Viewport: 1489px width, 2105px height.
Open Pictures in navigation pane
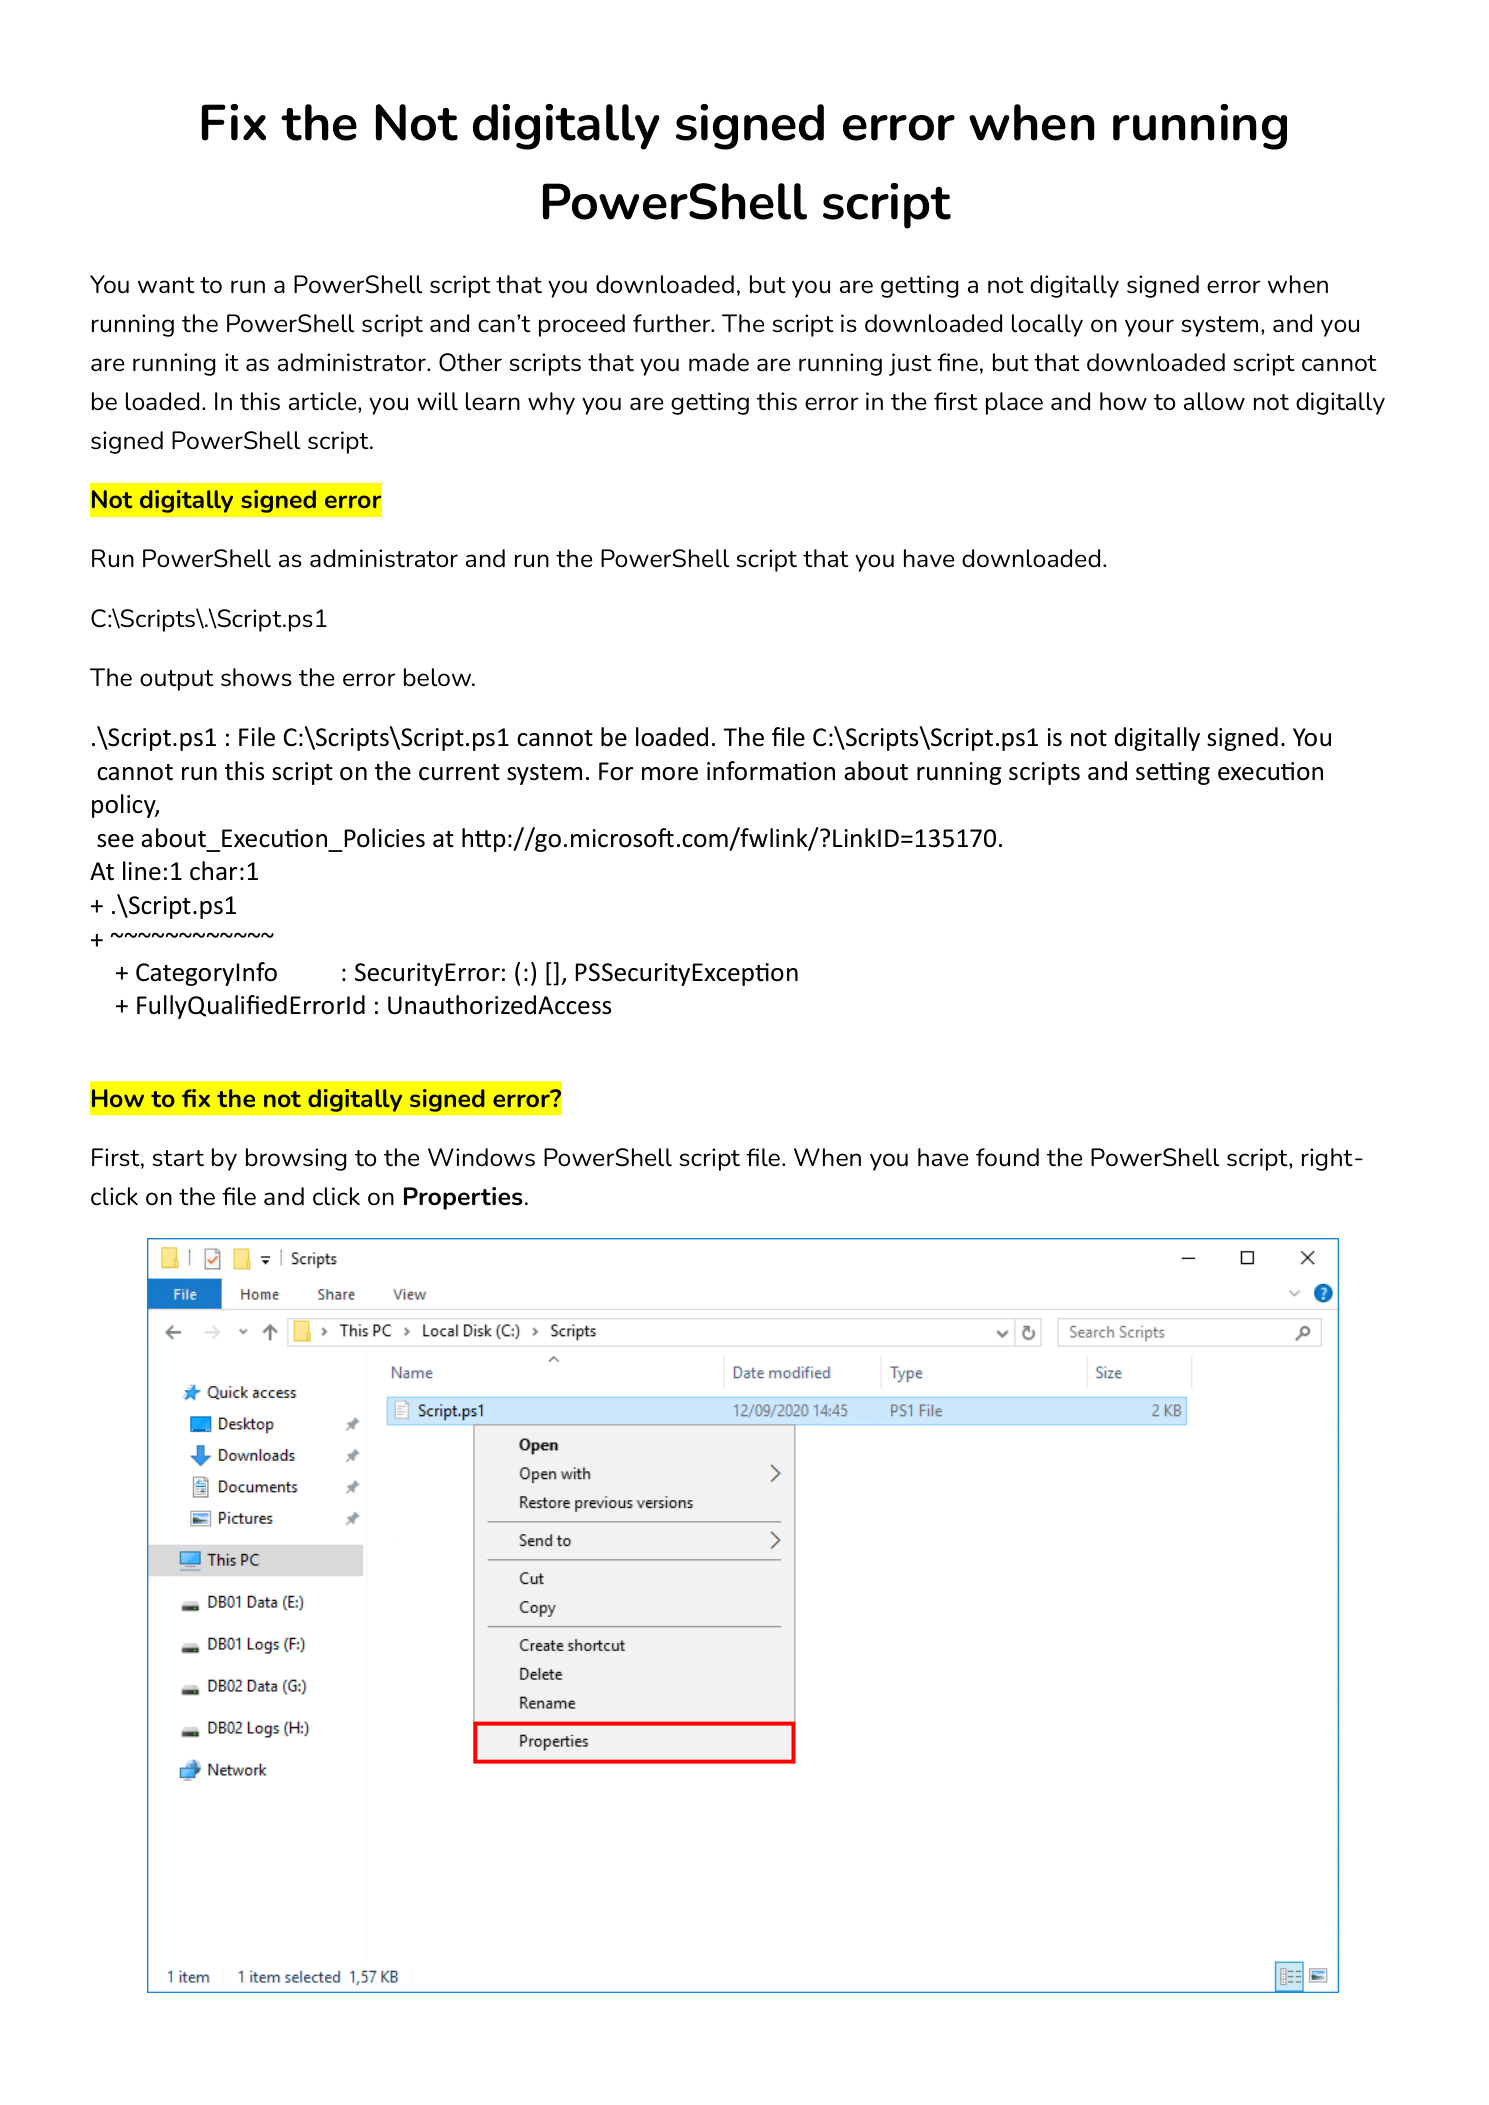(x=245, y=1518)
